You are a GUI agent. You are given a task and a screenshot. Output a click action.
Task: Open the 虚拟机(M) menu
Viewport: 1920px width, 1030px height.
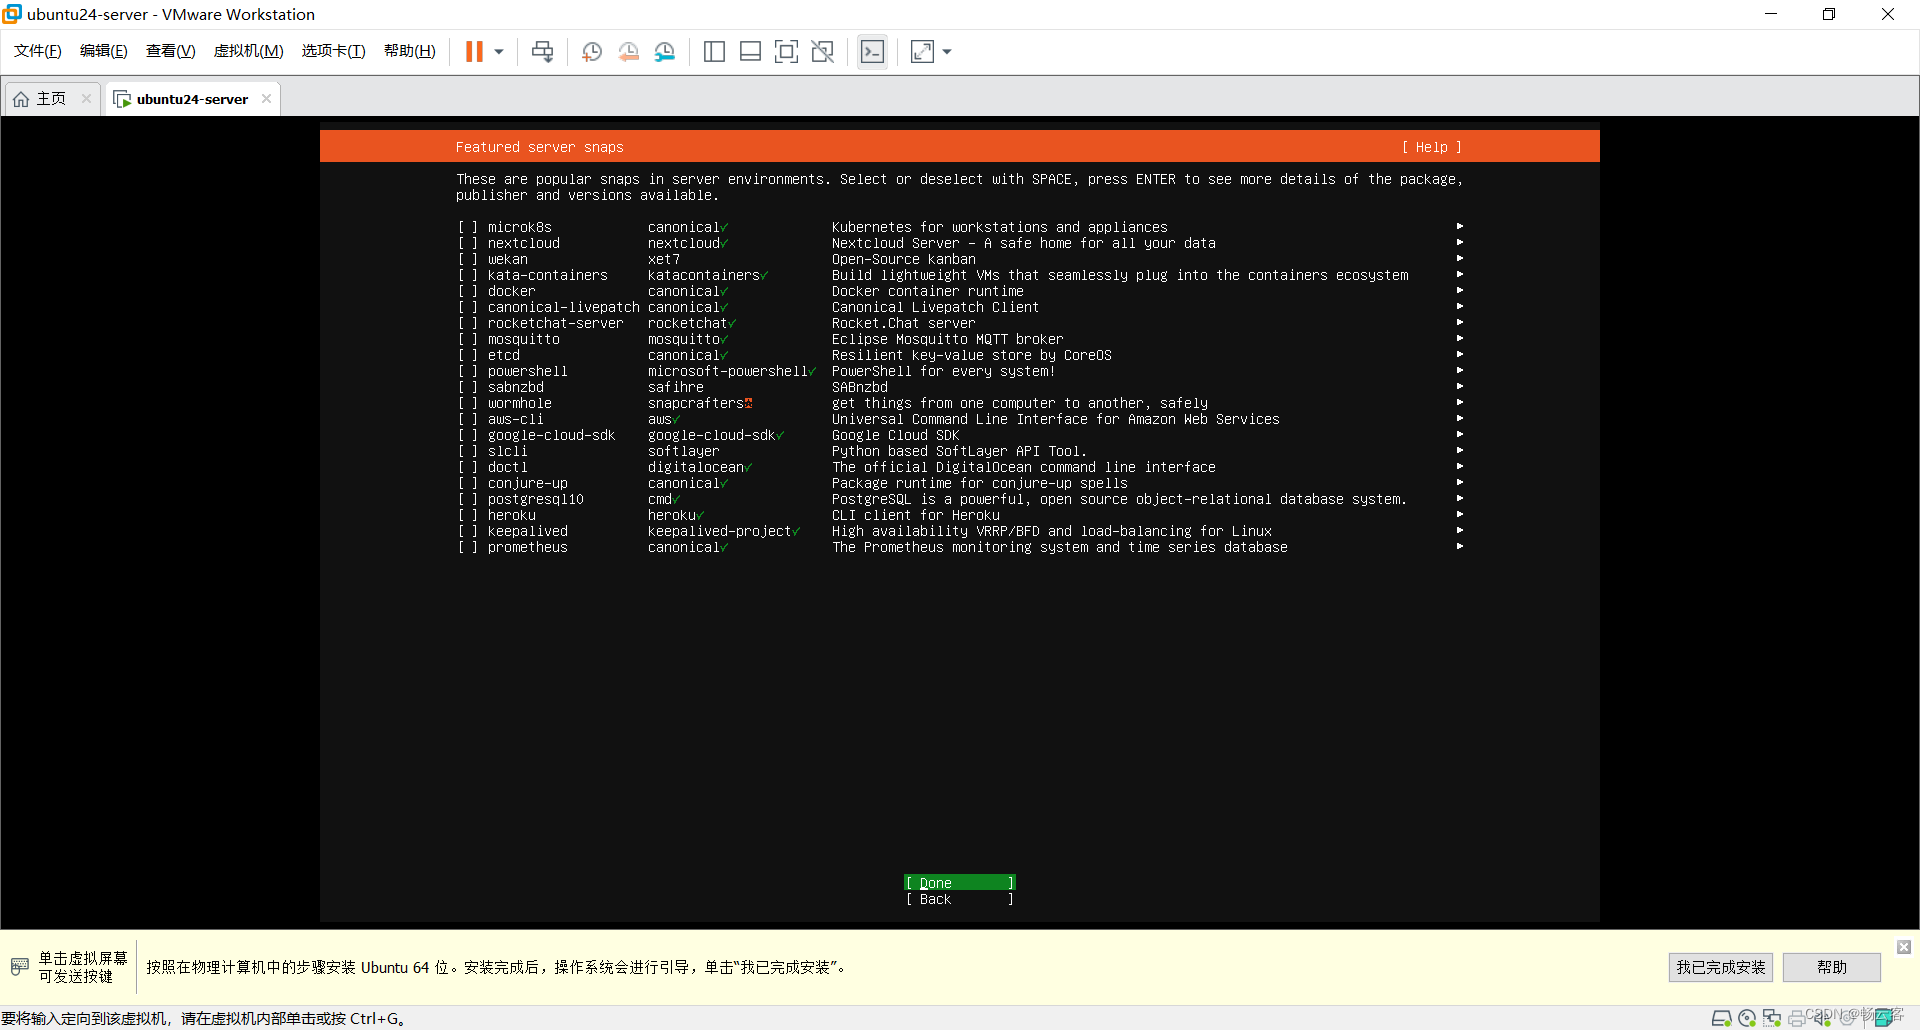click(x=248, y=51)
